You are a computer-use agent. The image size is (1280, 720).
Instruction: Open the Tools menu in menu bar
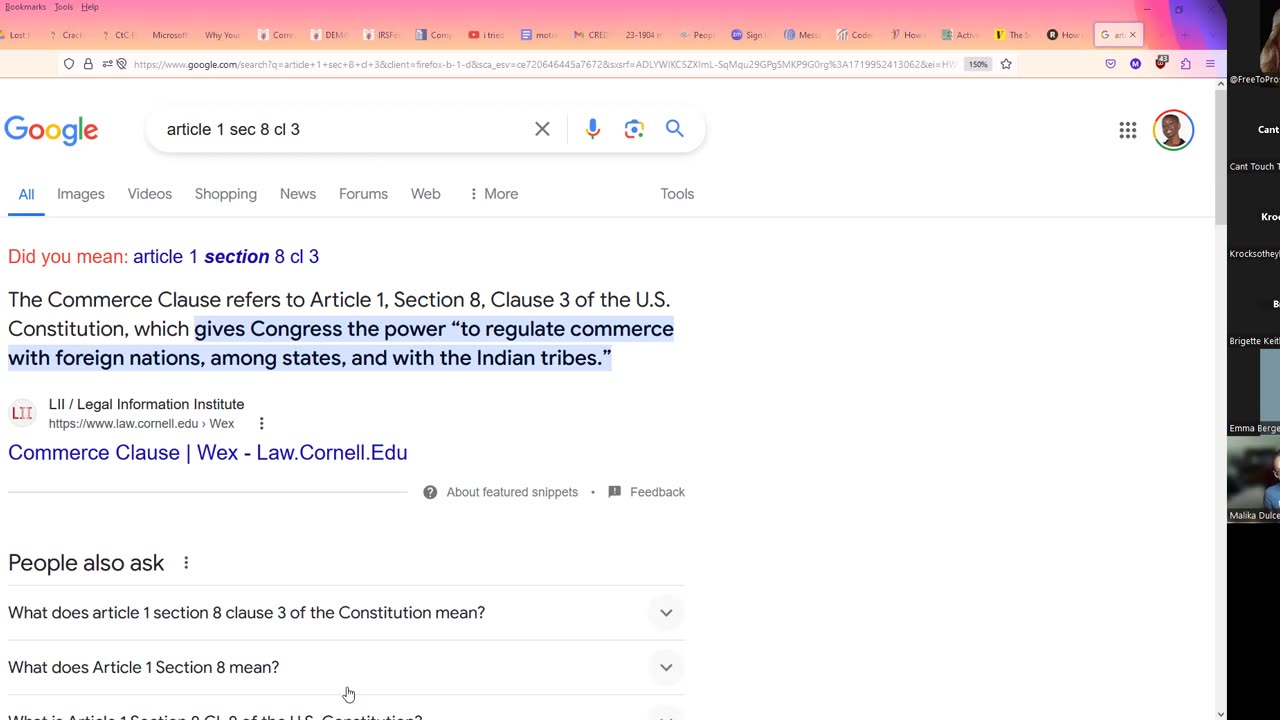pyautogui.click(x=63, y=7)
